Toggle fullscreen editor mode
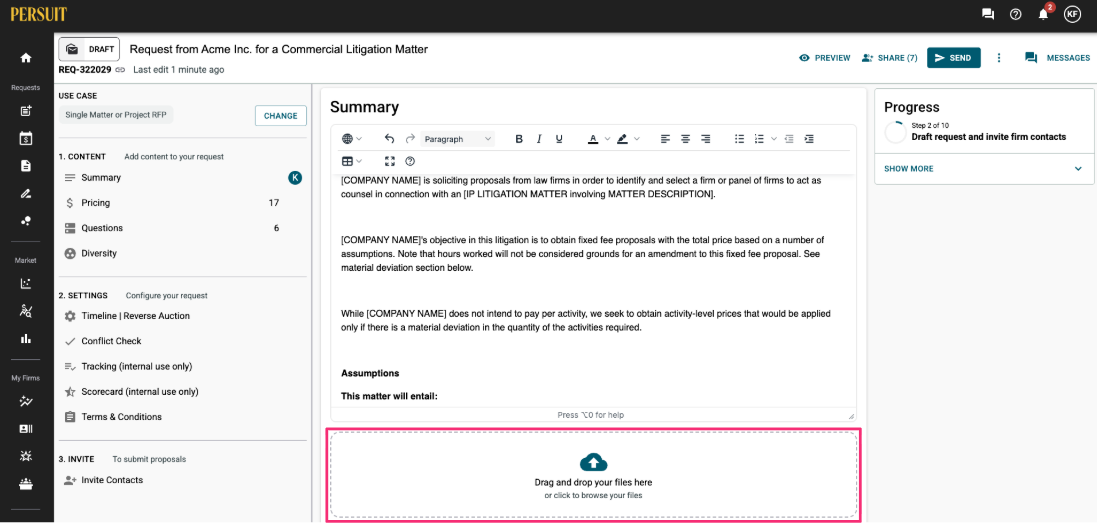The width and height of the screenshot is (1097, 524). pyautogui.click(x=390, y=161)
